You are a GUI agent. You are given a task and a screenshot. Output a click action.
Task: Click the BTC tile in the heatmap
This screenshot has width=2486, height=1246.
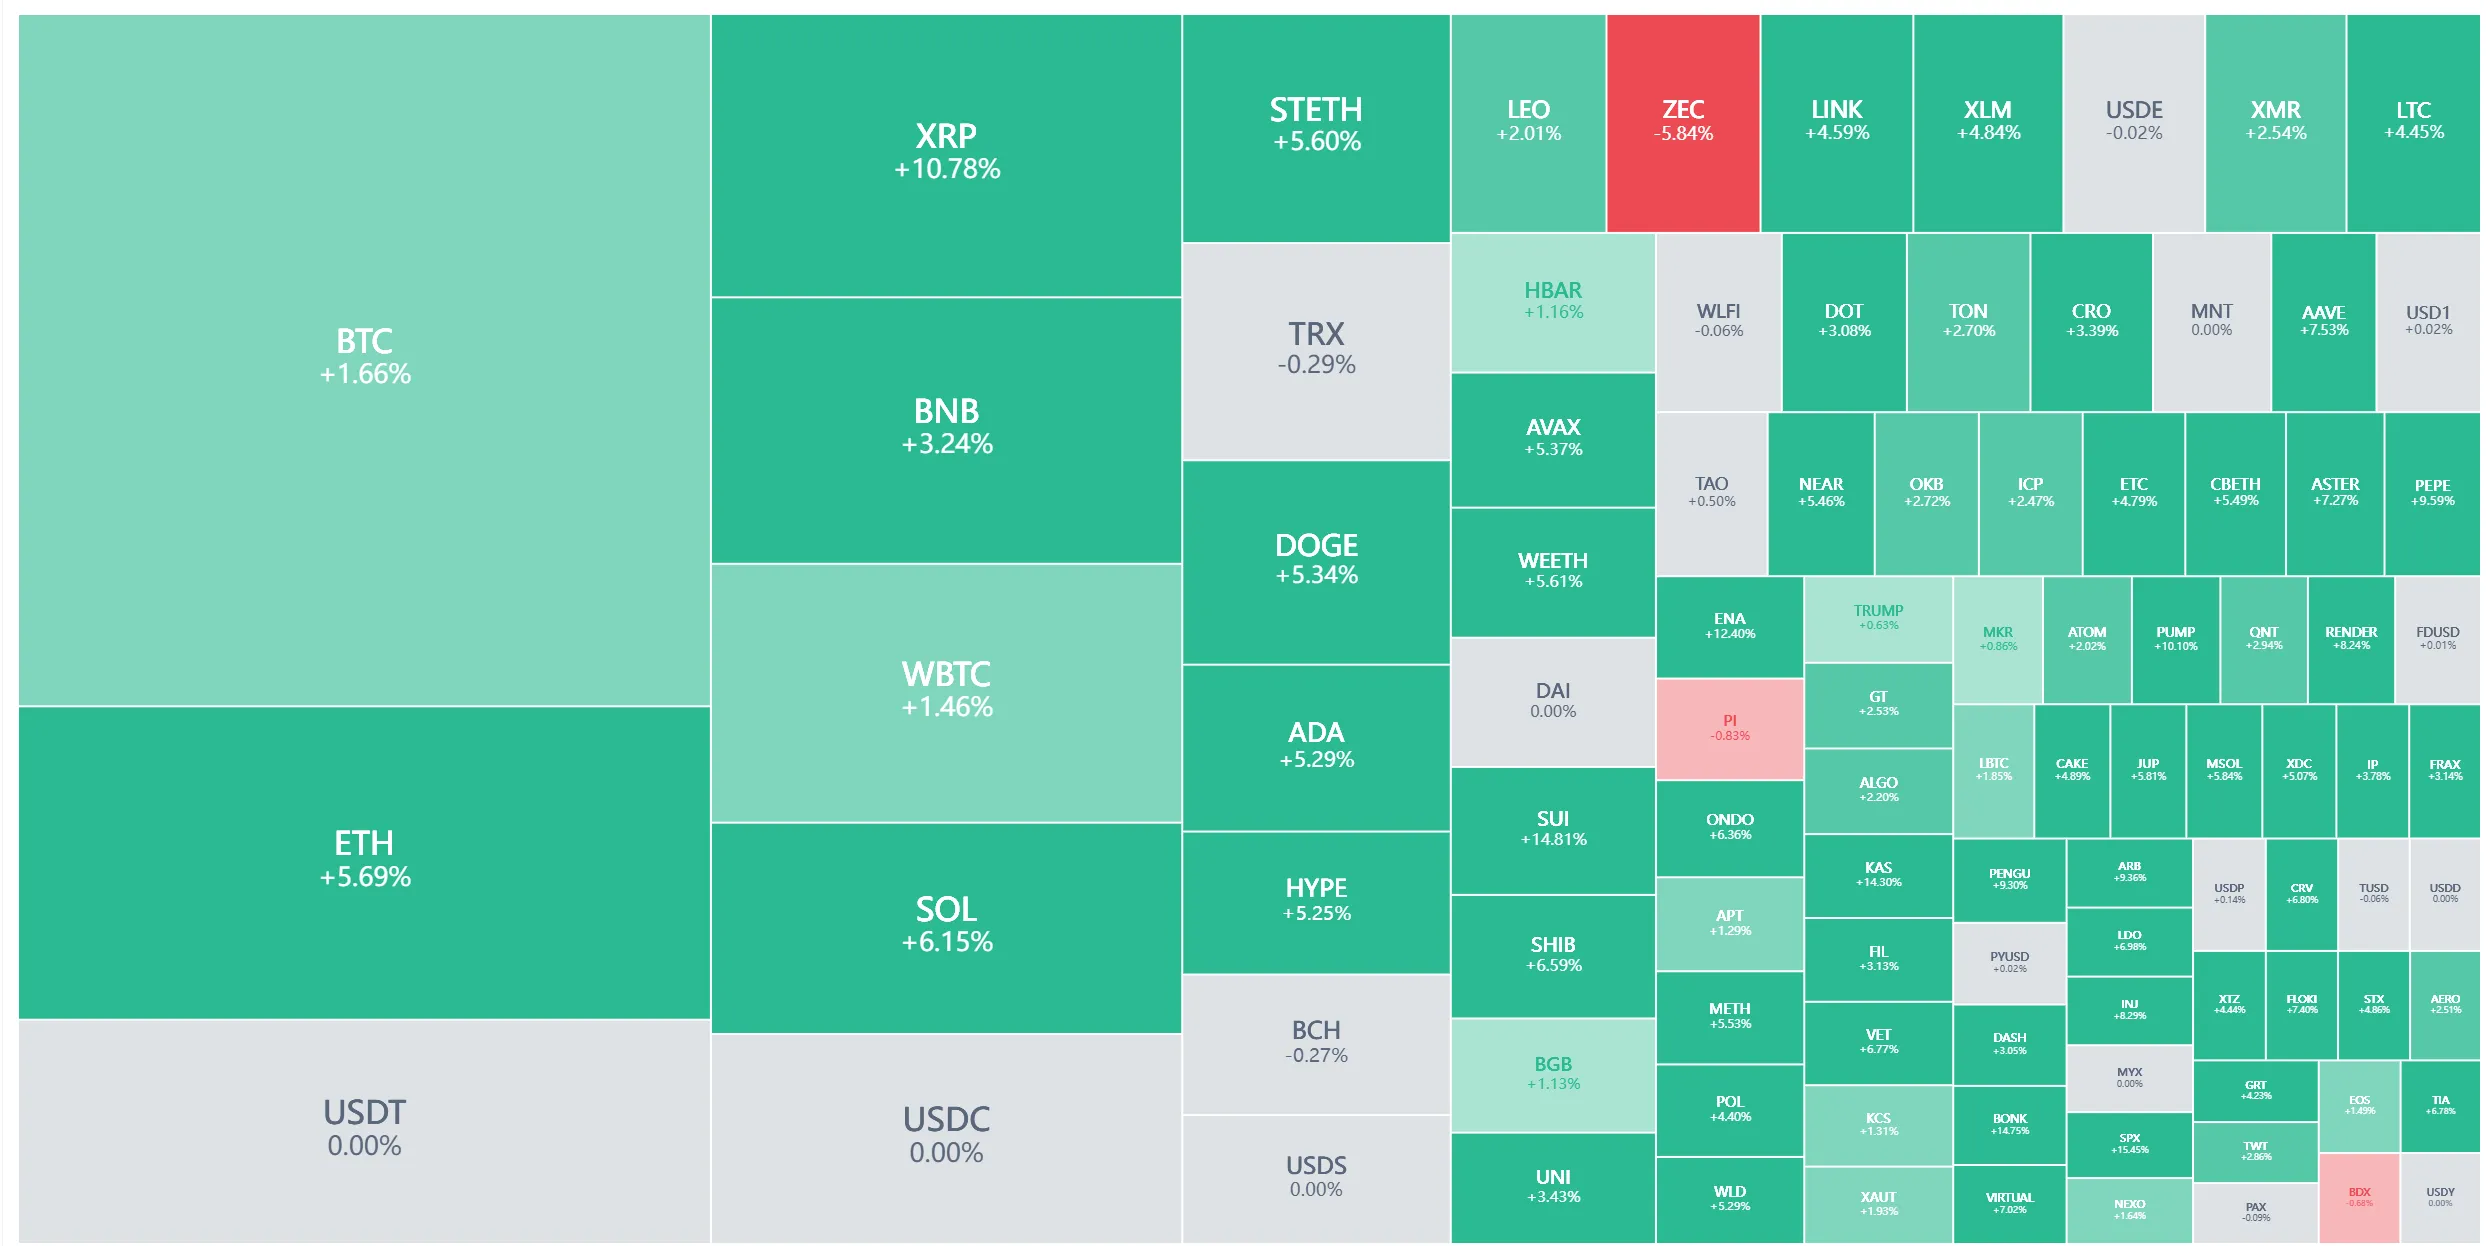(x=364, y=358)
